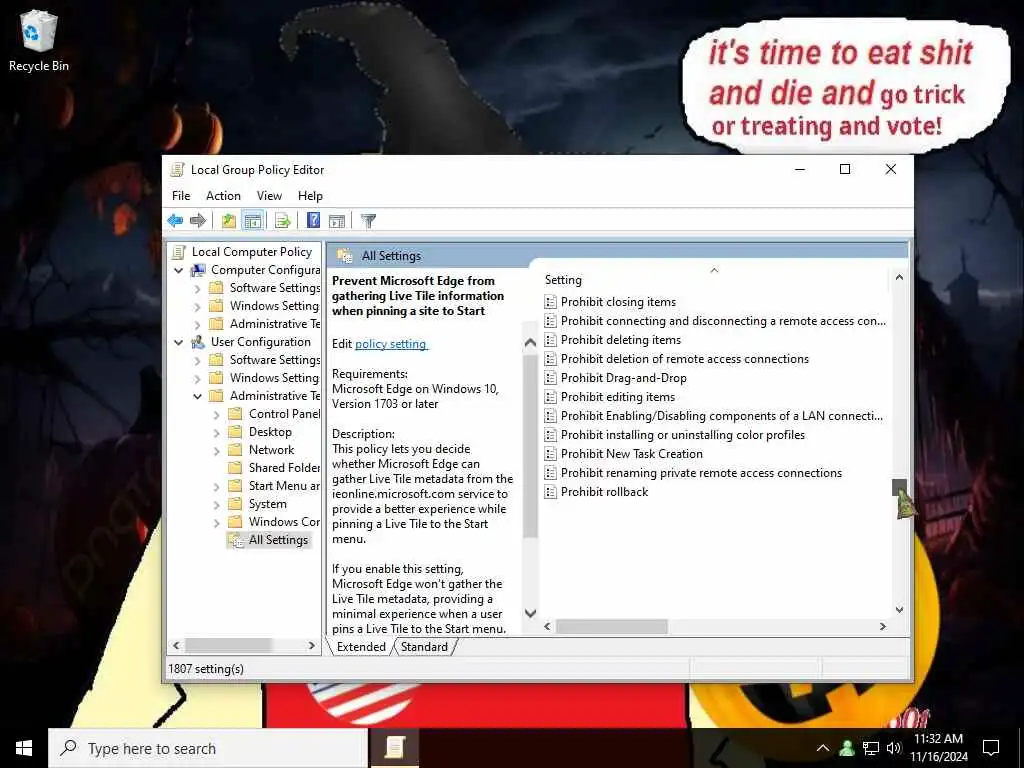Click the Export List toolbar icon
1024x768 pixels.
(282, 221)
